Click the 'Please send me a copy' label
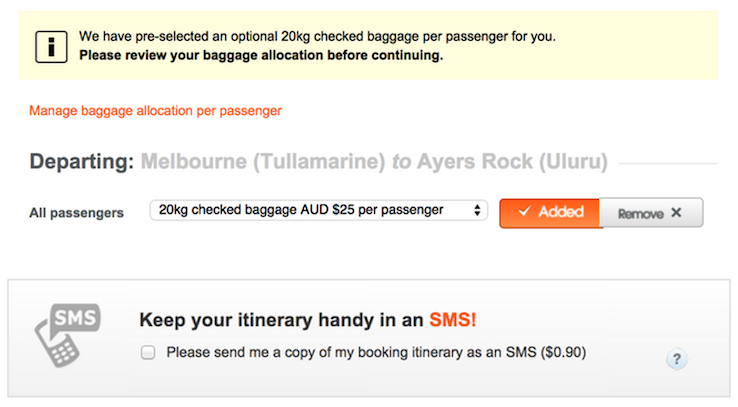Image resolution: width=738 pixels, height=407 pixels. click(375, 352)
